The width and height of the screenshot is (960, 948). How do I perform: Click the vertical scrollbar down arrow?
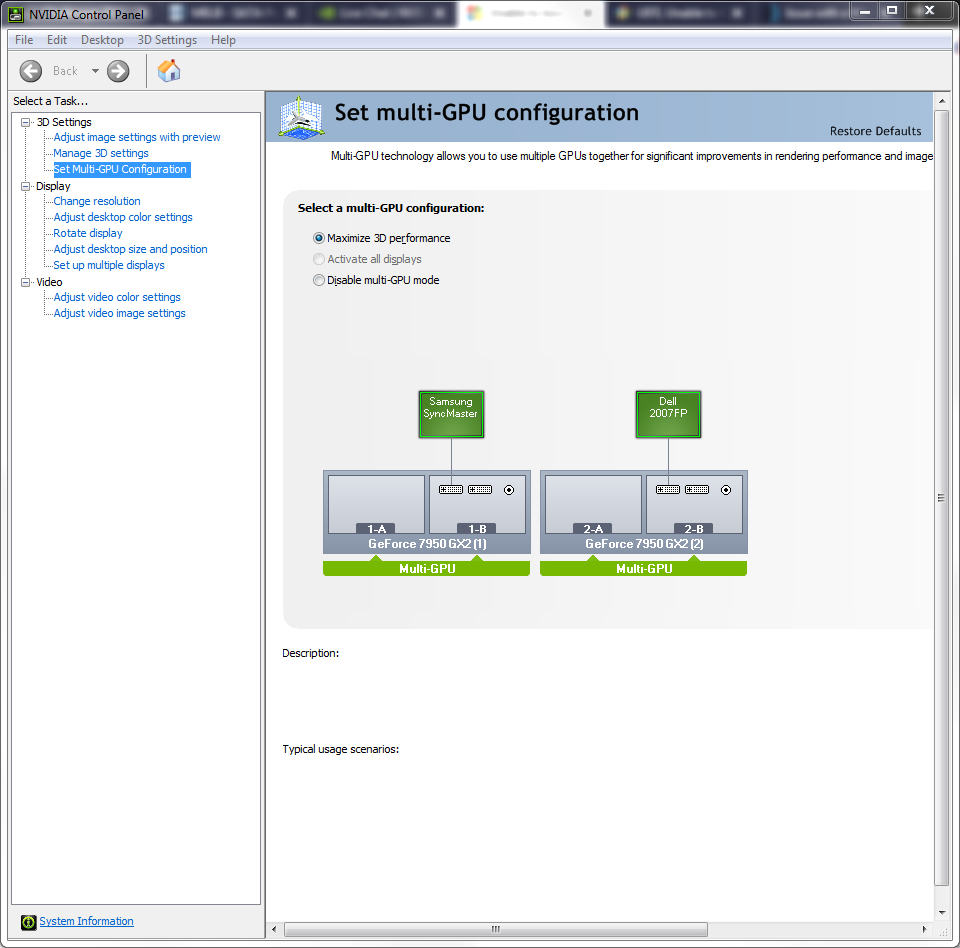point(942,912)
